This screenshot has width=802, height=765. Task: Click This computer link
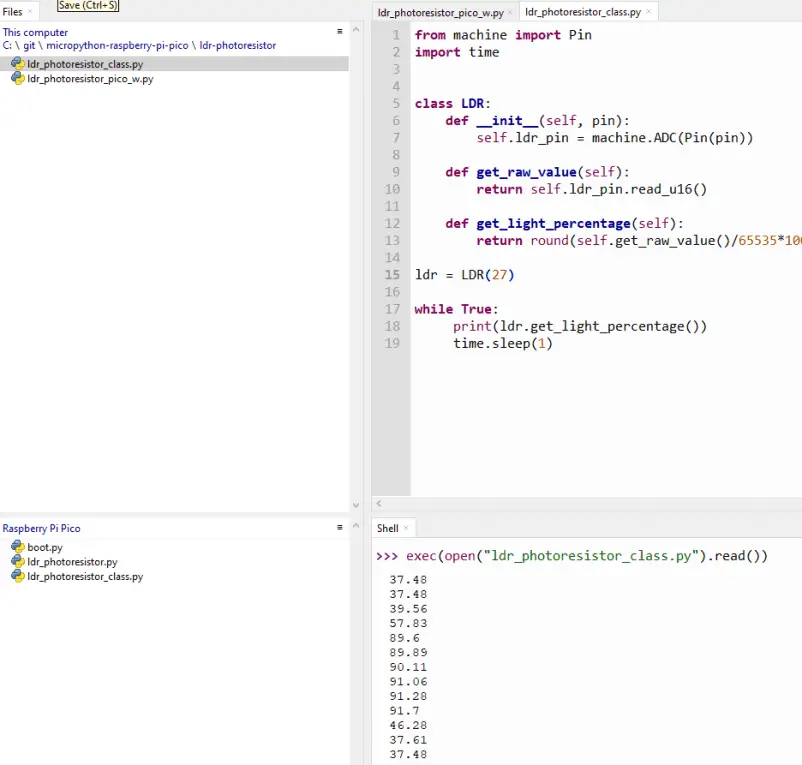[x=35, y=32]
